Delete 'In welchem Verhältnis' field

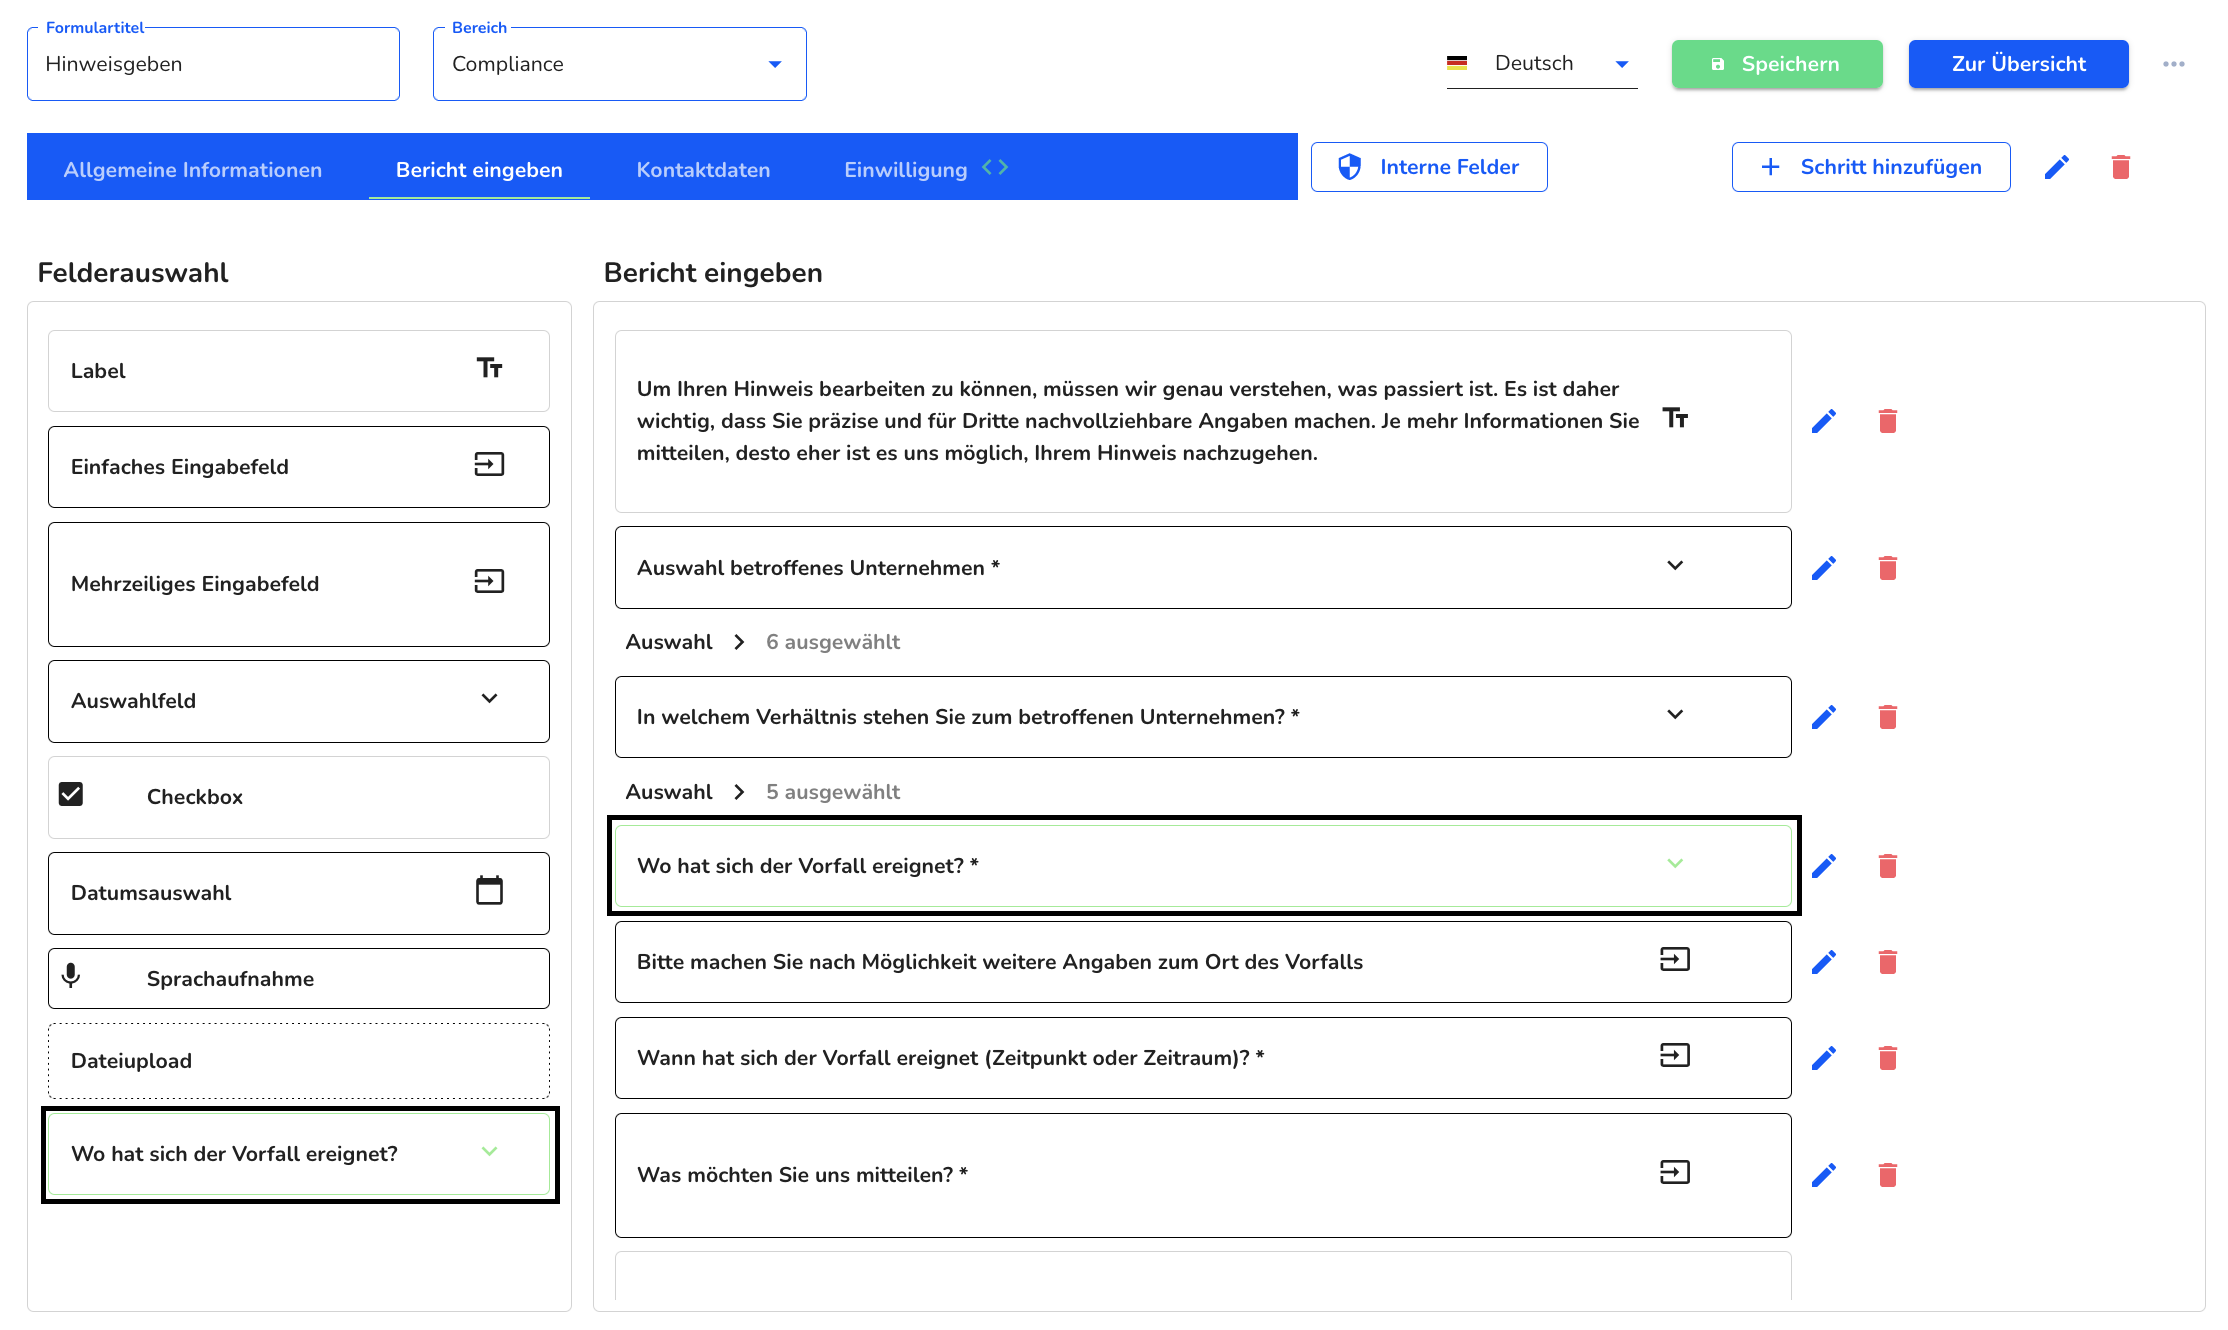1887,717
